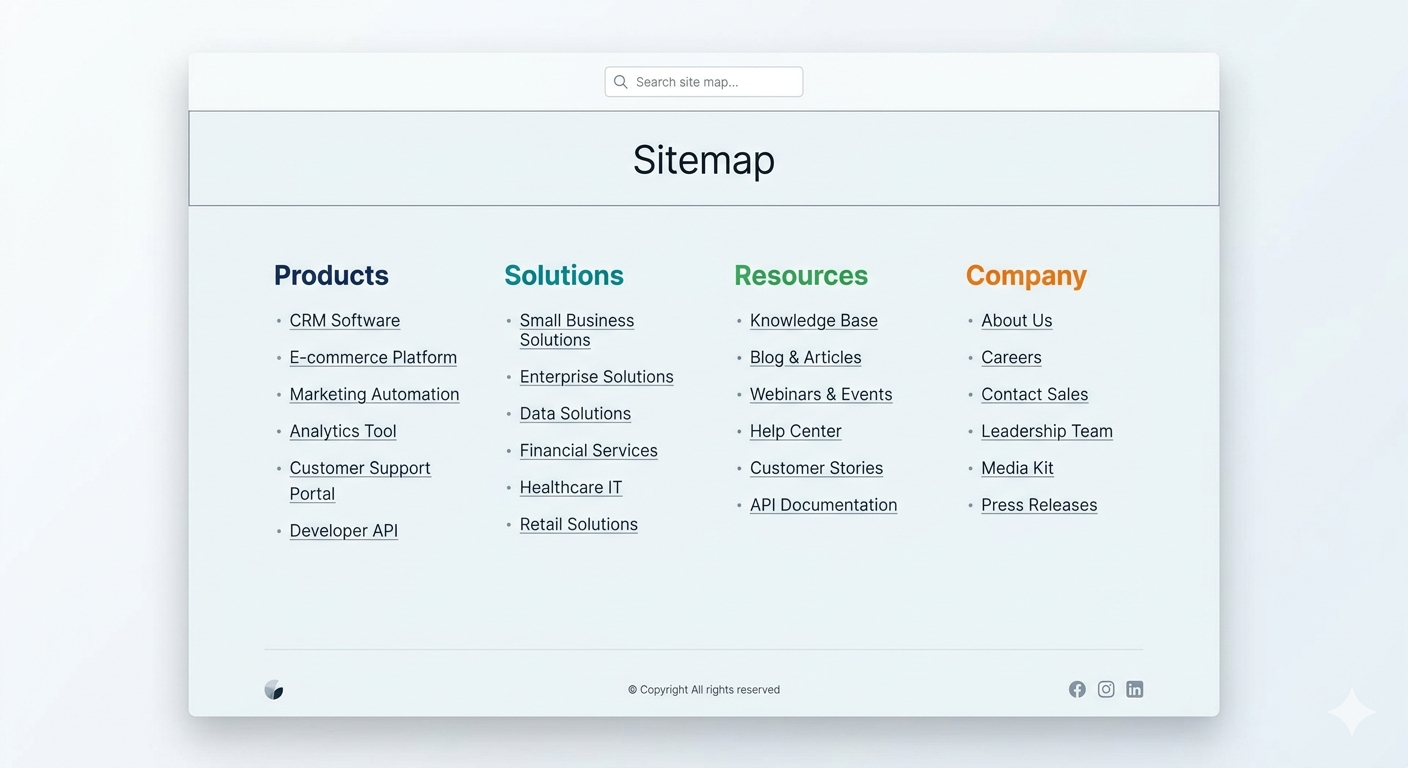1408x768 pixels.
Task: Open the Knowledge Base resource
Action: [813, 320]
